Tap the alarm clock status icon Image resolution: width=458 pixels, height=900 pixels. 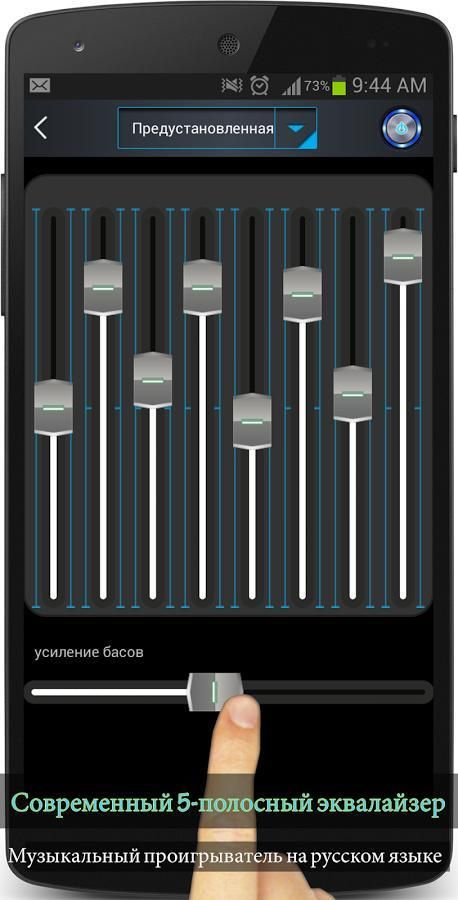[259, 86]
